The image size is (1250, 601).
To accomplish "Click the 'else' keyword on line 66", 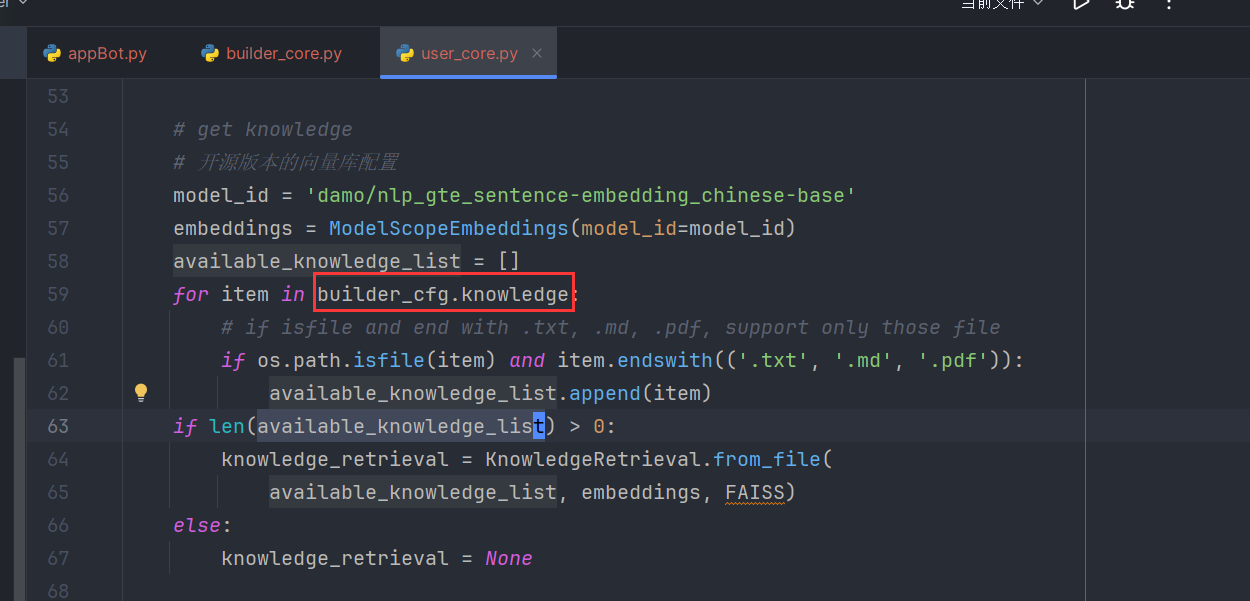I will coord(197,525).
